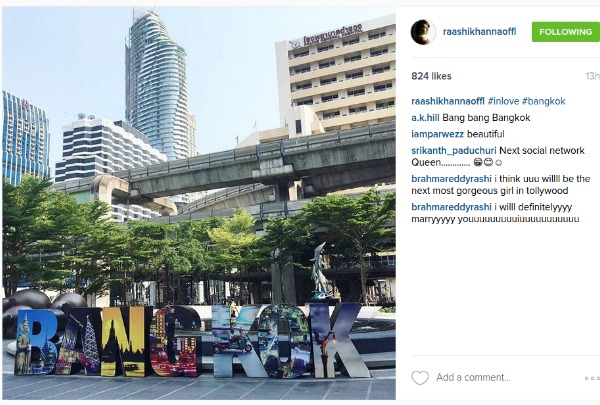This screenshot has width=600, height=405.
Task: Open srikanth_paduchuri profile link
Action: (453, 151)
